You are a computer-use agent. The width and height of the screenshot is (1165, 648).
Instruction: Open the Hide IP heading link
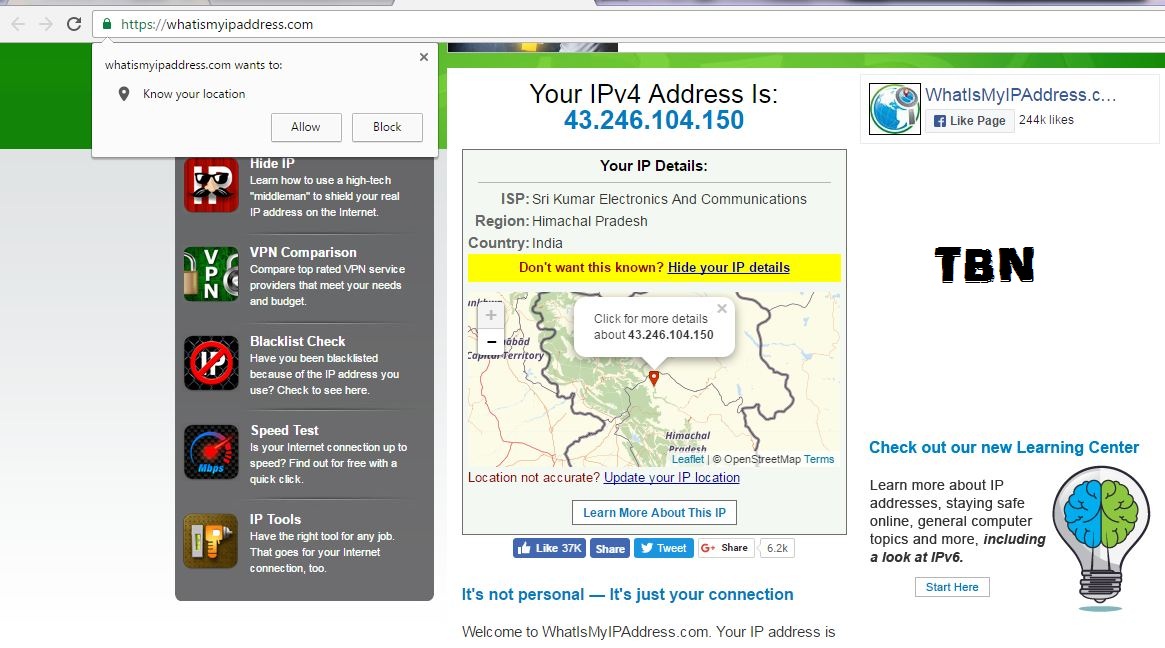click(x=272, y=163)
